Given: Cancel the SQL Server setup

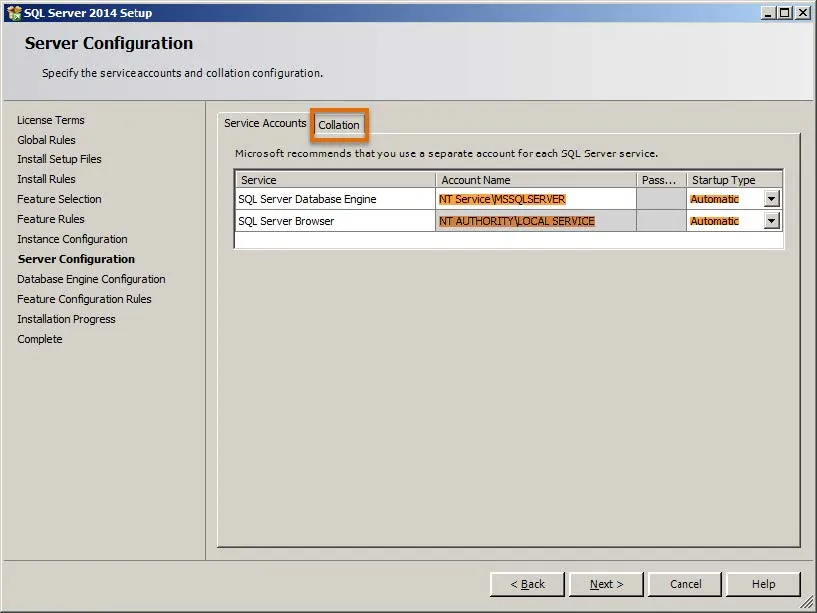Looking at the screenshot, I should click(x=685, y=584).
